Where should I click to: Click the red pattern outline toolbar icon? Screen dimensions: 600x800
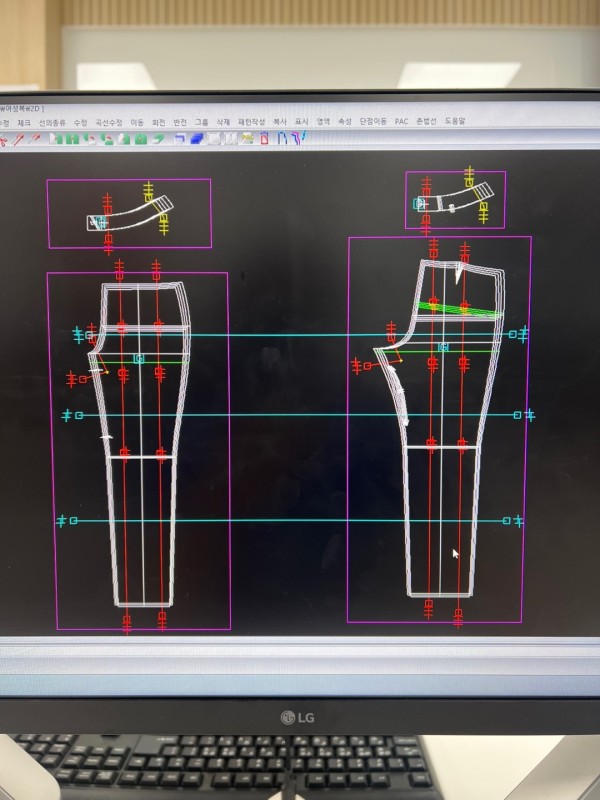point(264,139)
